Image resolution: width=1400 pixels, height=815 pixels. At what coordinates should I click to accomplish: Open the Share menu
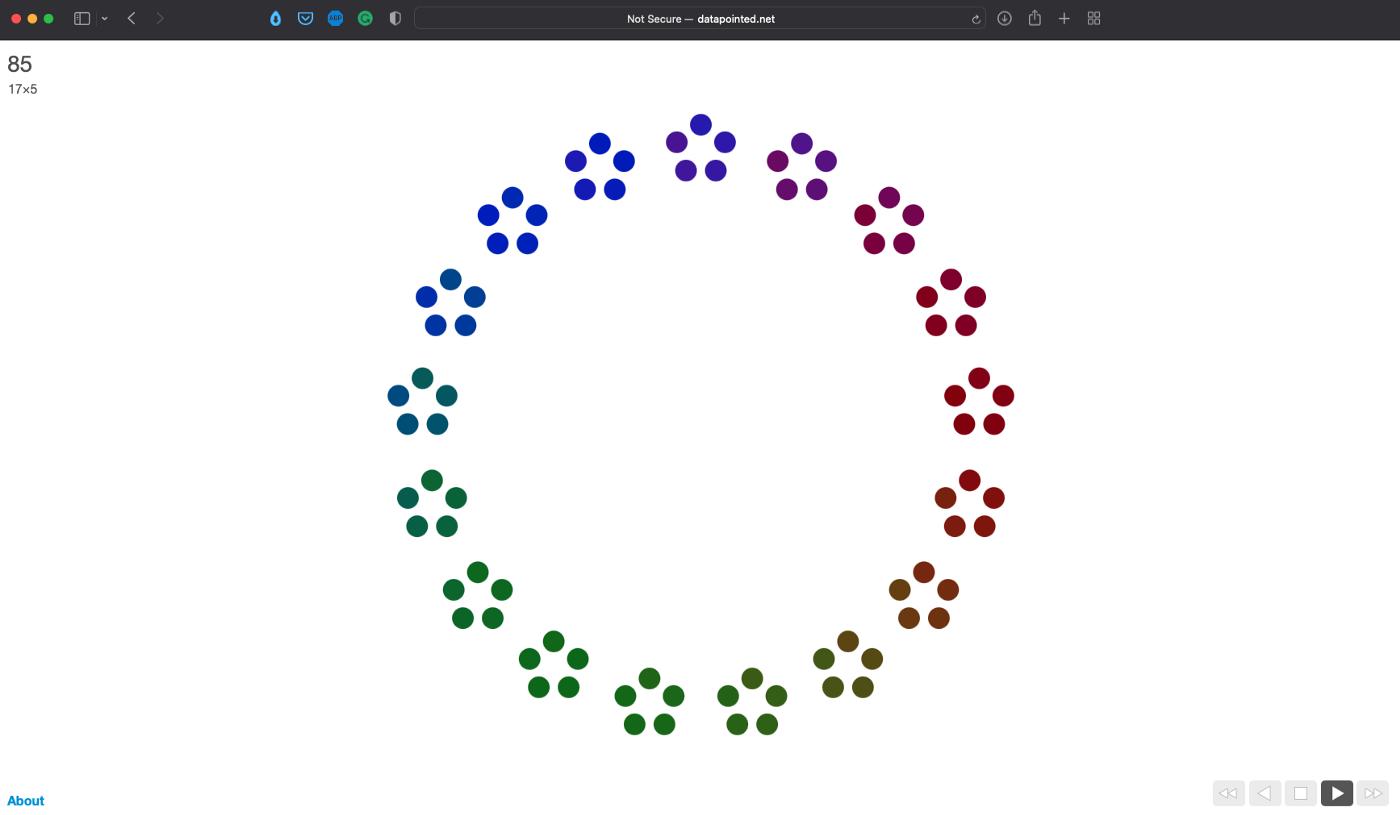[x=1034, y=18]
